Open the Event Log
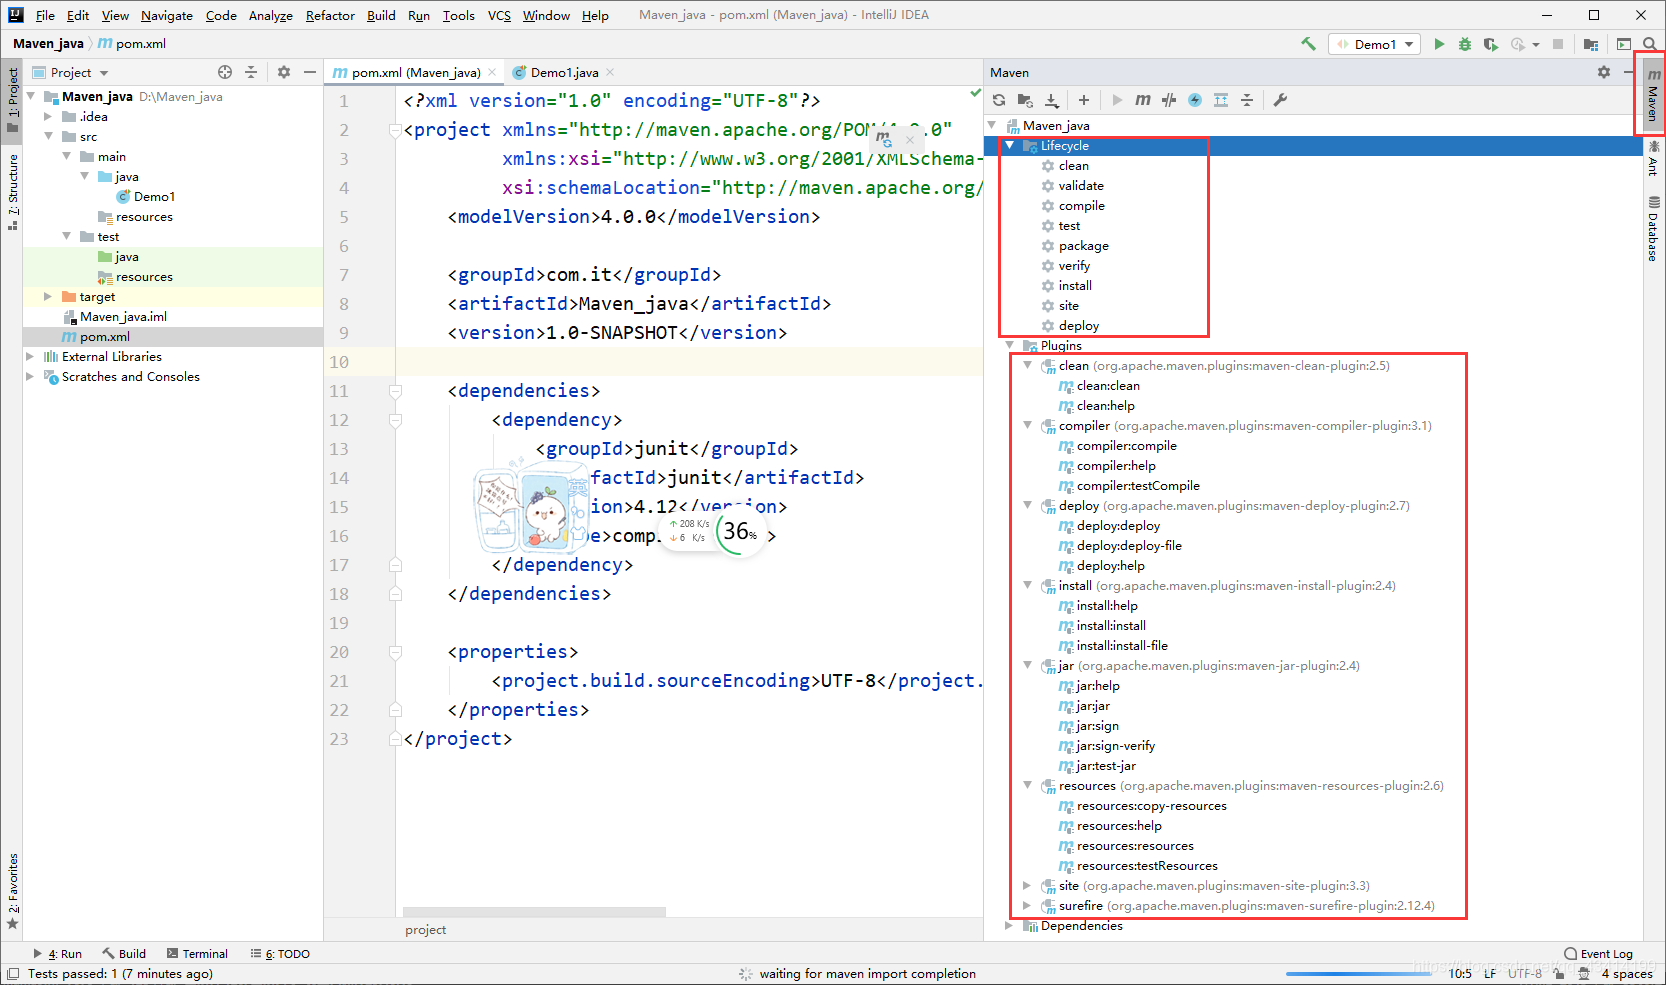Viewport: 1666px width, 985px height. click(1599, 954)
